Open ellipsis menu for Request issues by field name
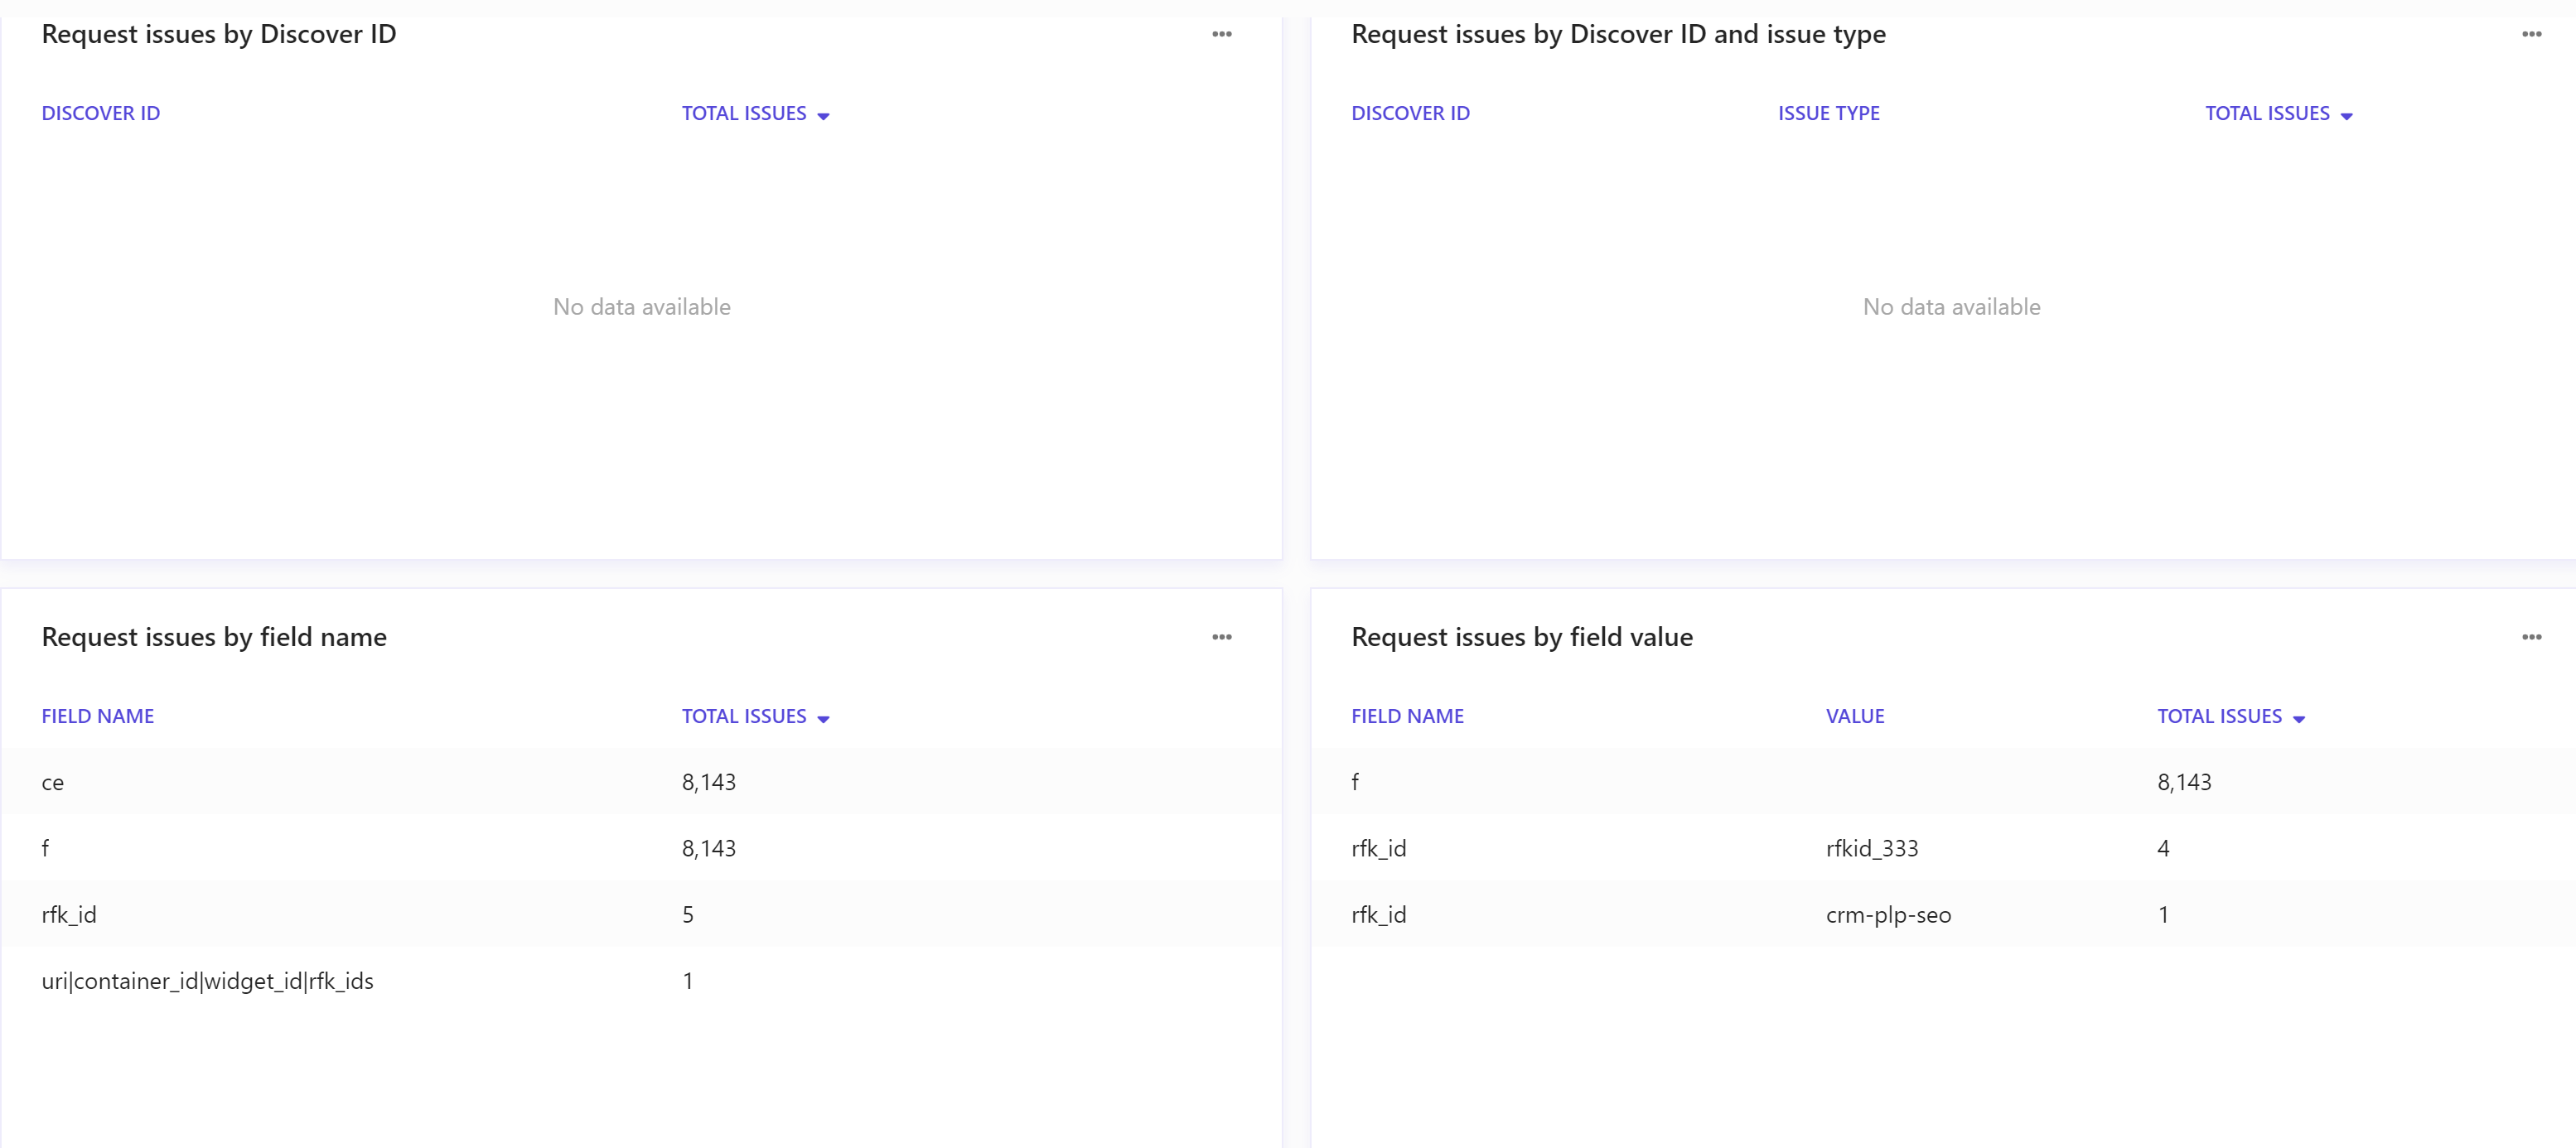 [x=1221, y=637]
